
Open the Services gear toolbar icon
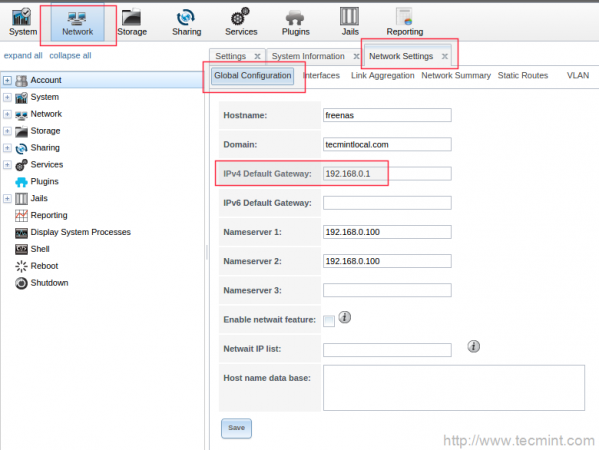tap(240, 17)
